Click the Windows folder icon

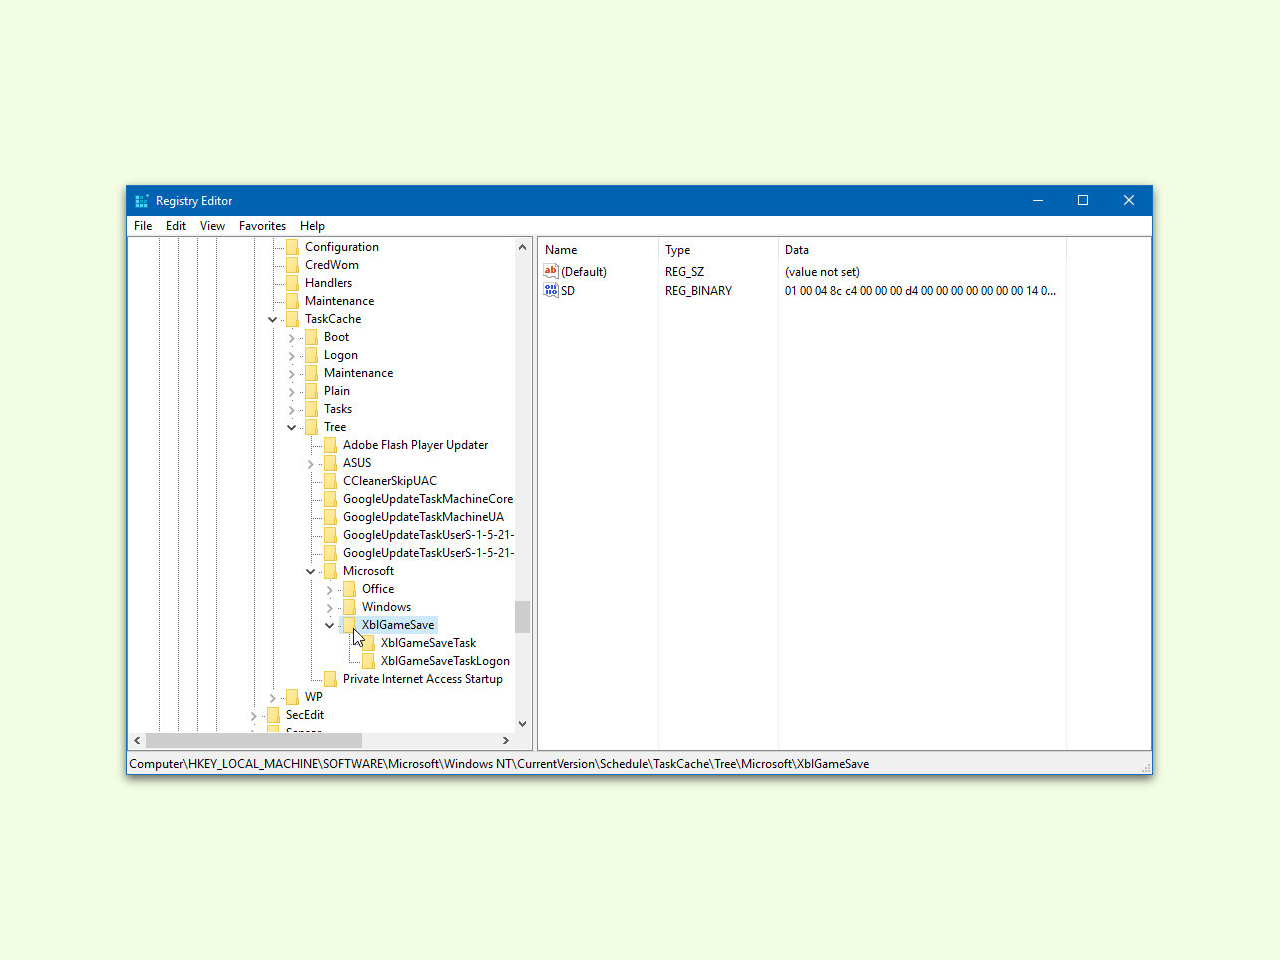pos(349,607)
